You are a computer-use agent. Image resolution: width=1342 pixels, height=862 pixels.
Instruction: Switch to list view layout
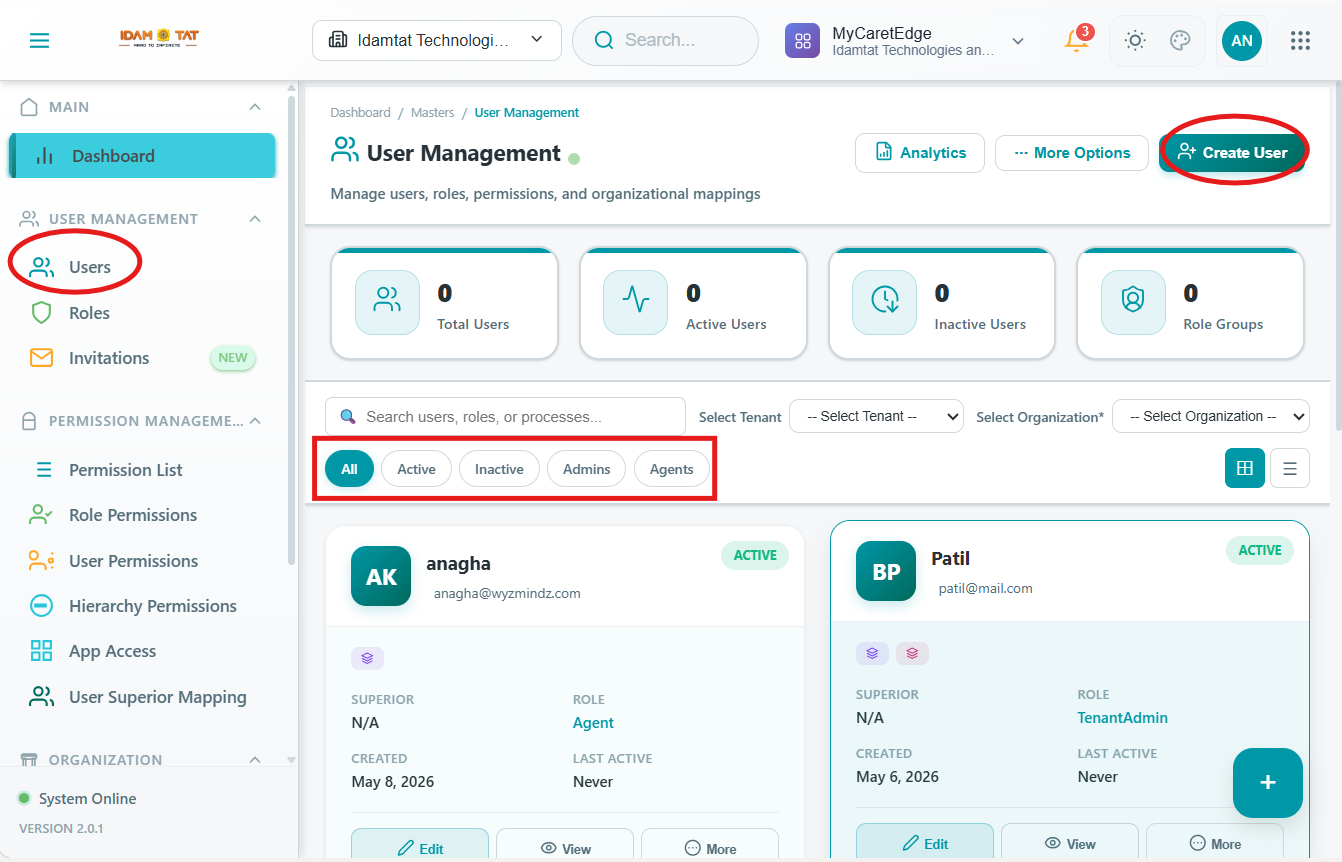click(x=1290, y=468)
